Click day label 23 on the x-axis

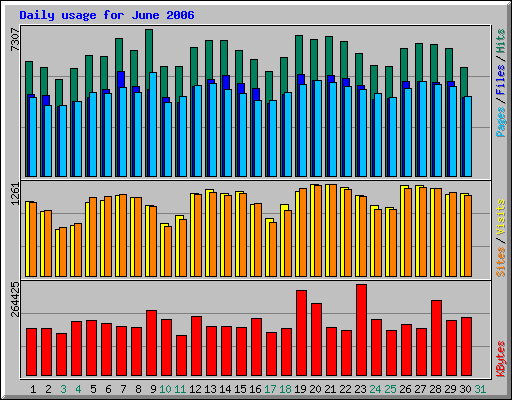click(360, 389)
